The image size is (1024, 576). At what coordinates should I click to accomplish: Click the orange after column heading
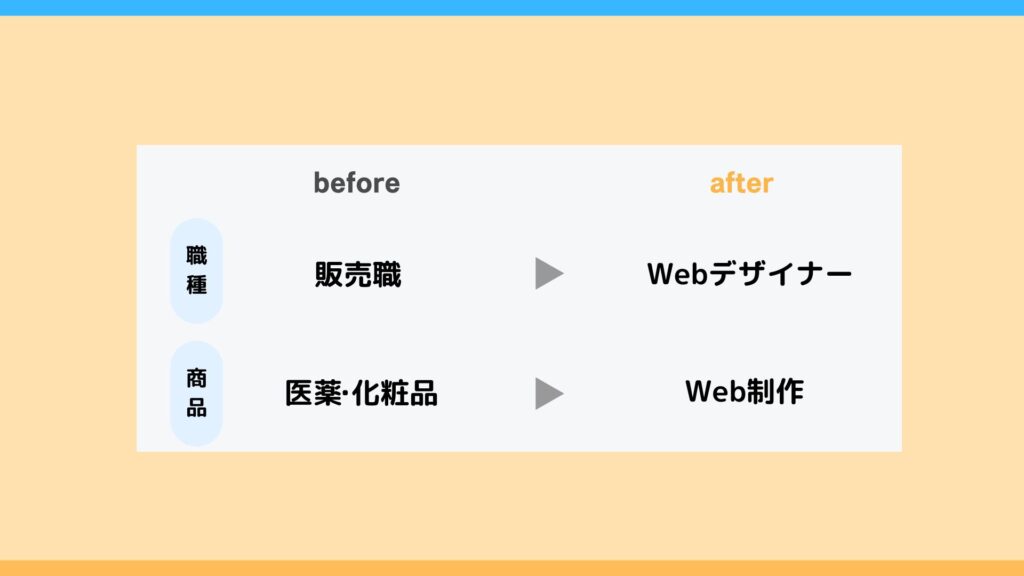[741, 183]
